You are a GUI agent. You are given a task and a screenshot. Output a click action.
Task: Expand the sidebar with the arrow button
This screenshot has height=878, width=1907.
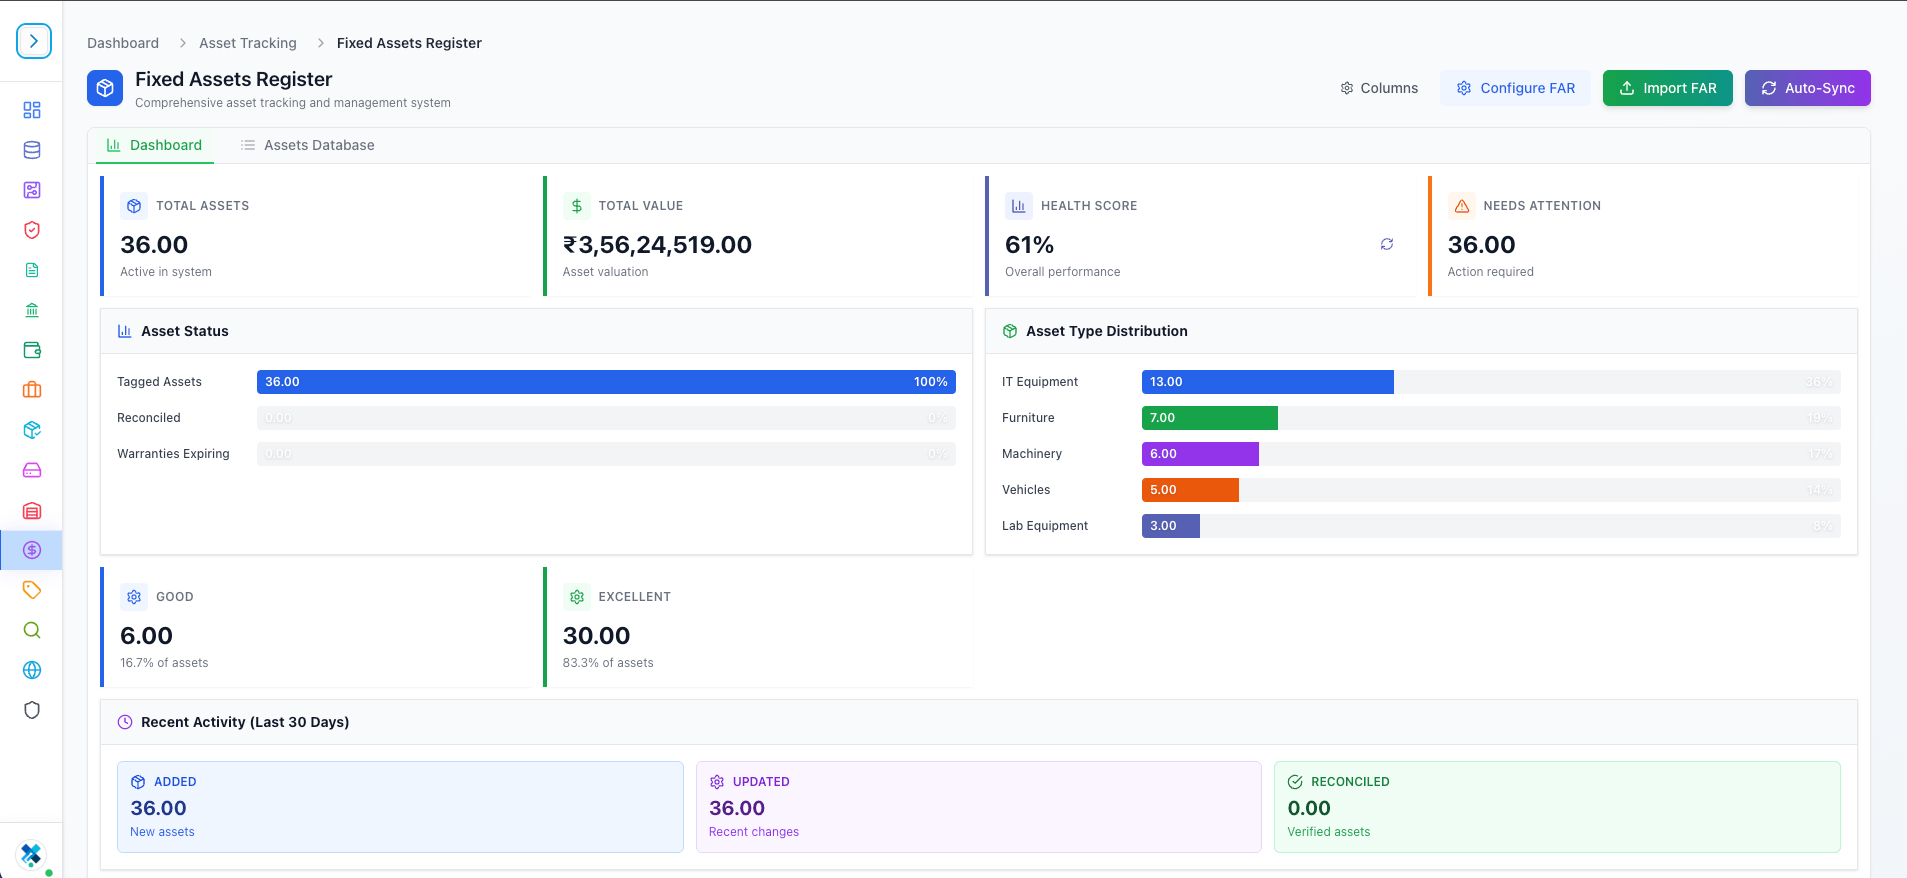point(33,41)
